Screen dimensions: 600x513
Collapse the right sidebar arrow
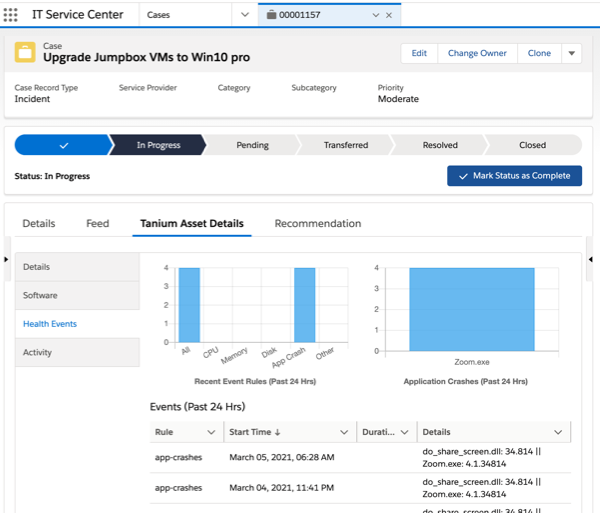pos(590,260)
